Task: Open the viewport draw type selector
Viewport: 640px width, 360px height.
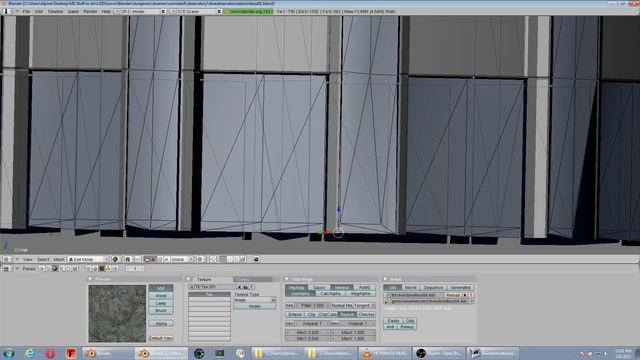Action: [x=115, y=259]
